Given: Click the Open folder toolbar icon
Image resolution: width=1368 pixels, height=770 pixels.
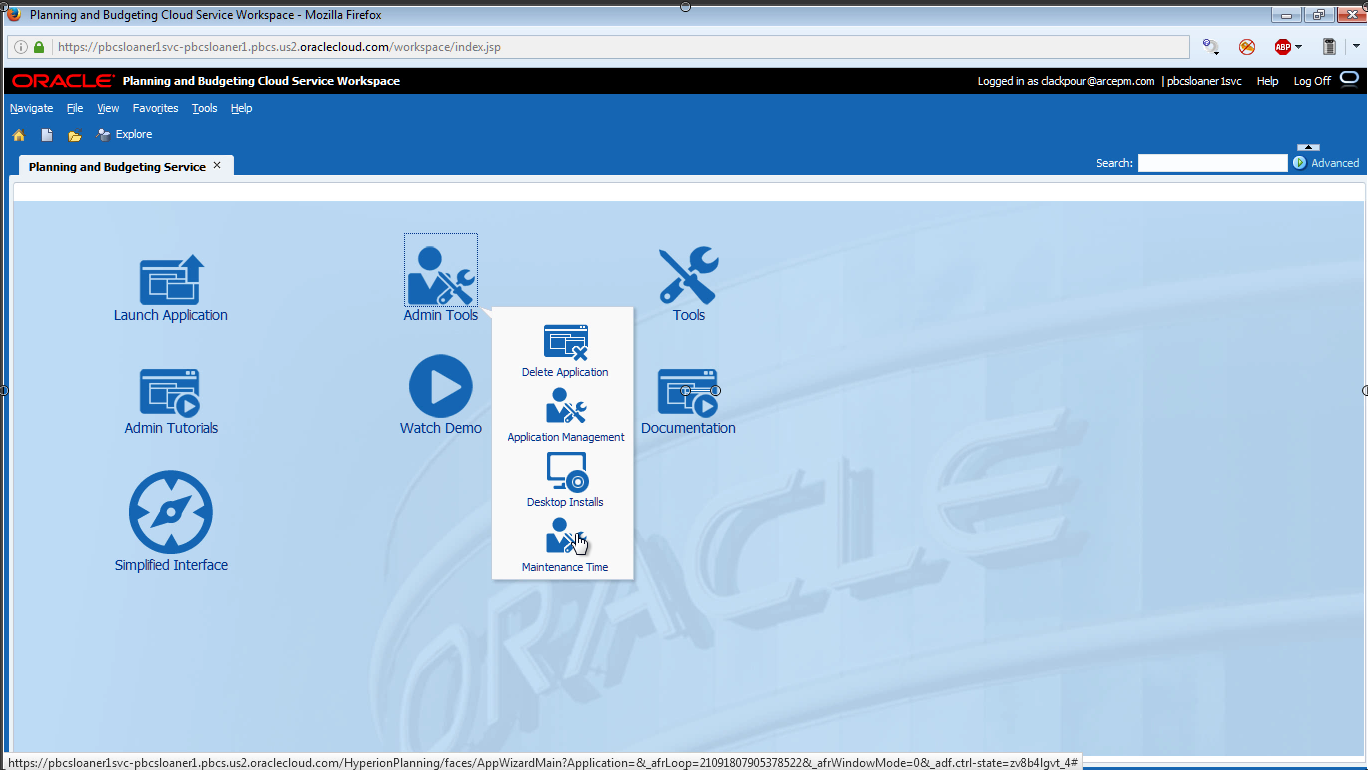Looking at the screenshot, I should (74, 135).
